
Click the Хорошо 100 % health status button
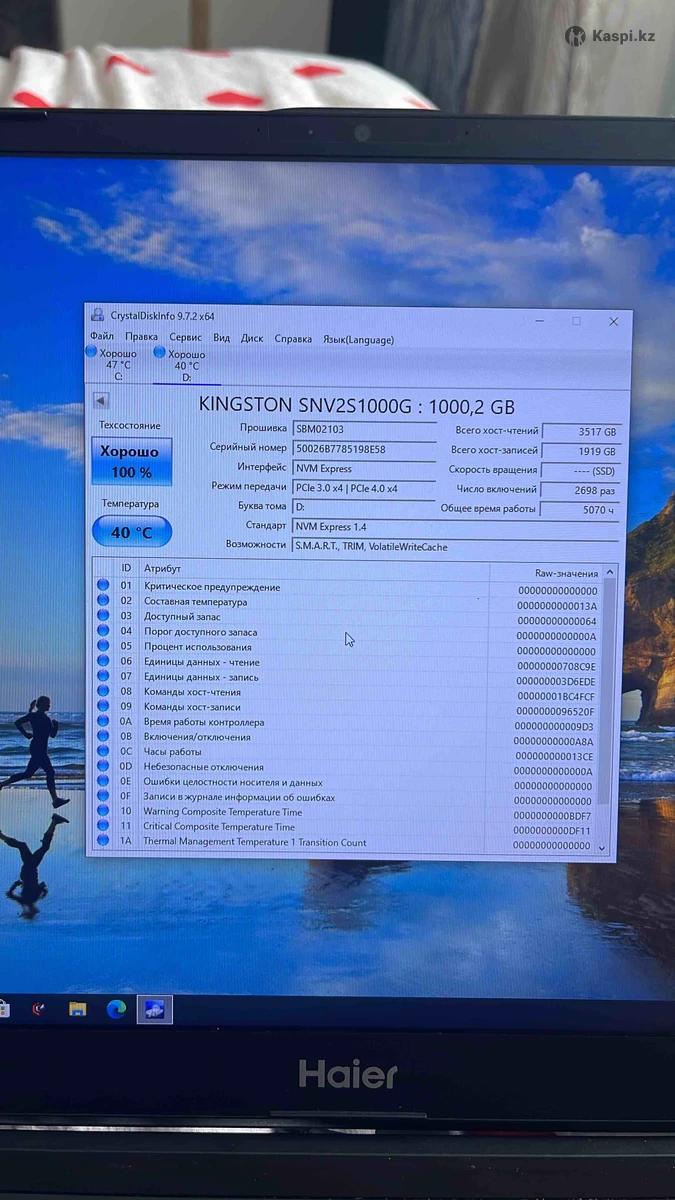131,462
